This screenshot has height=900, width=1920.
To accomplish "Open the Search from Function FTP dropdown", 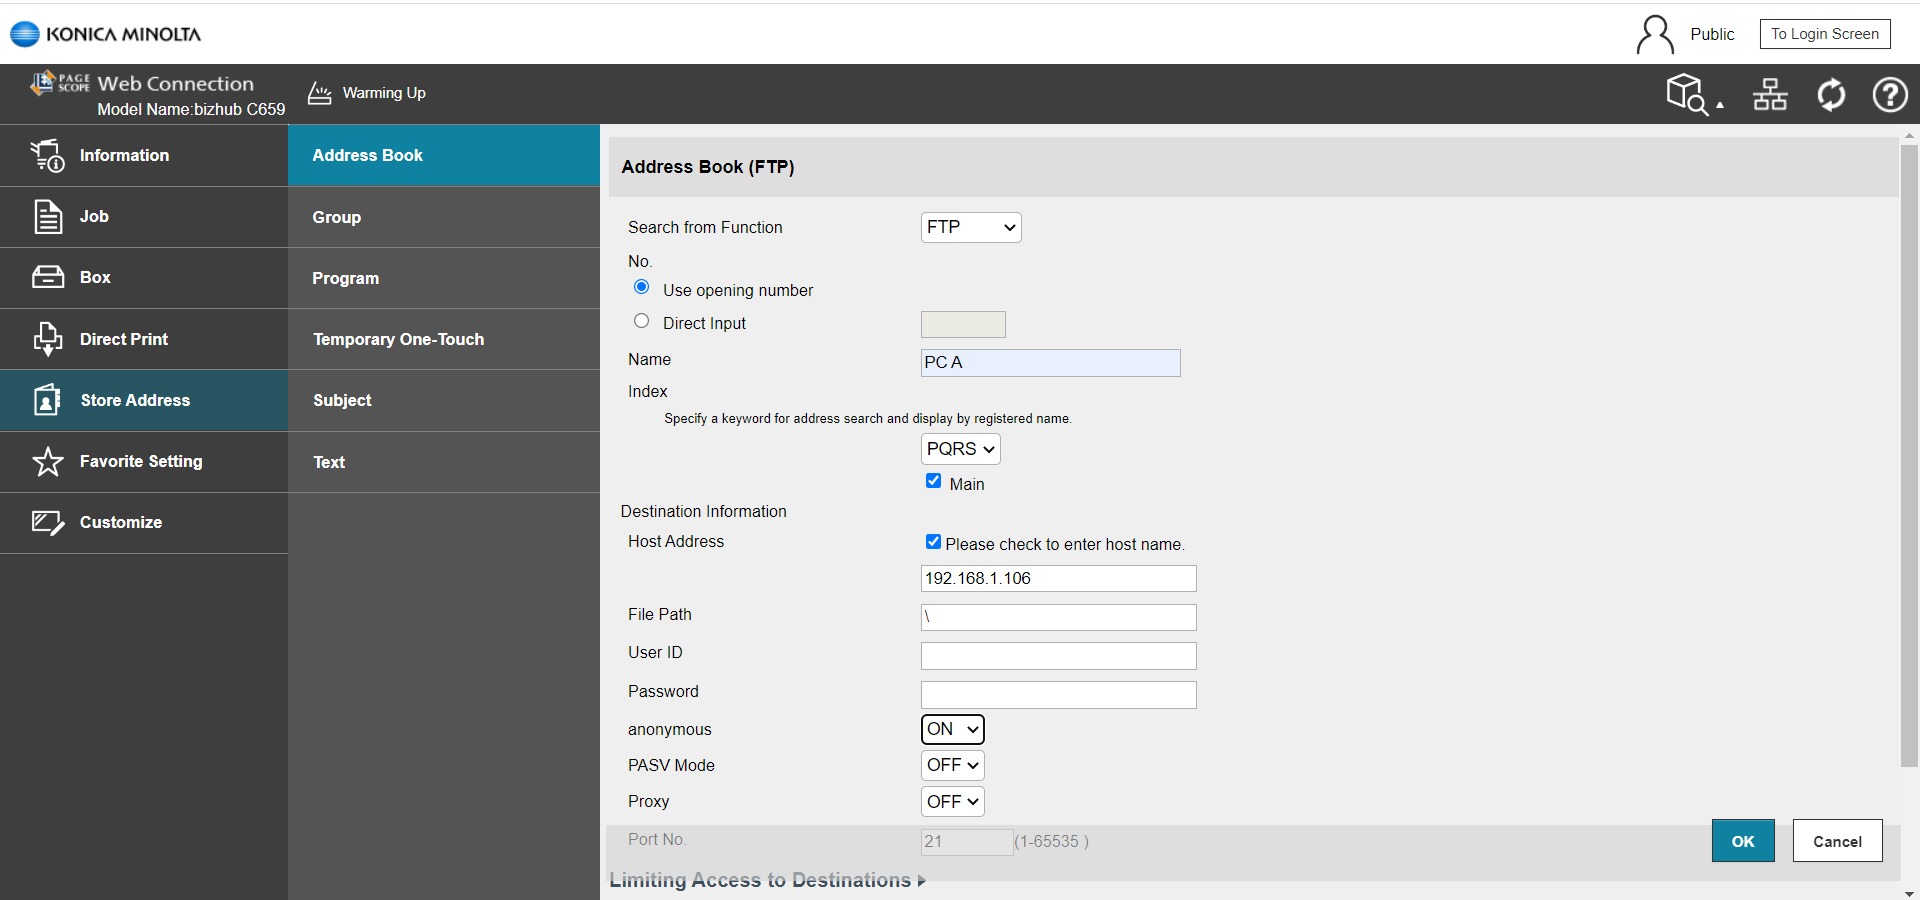I will [970, 227].
